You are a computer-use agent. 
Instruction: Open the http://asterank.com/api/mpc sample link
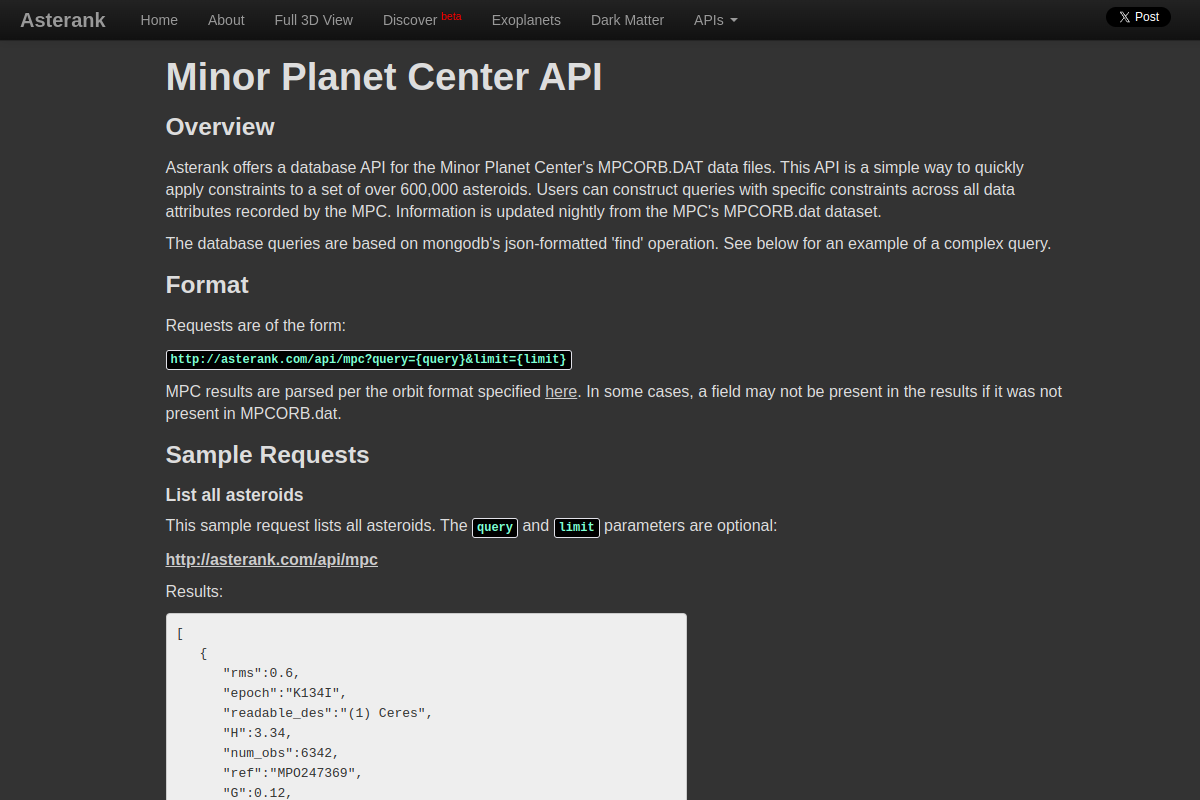(272, 560)
